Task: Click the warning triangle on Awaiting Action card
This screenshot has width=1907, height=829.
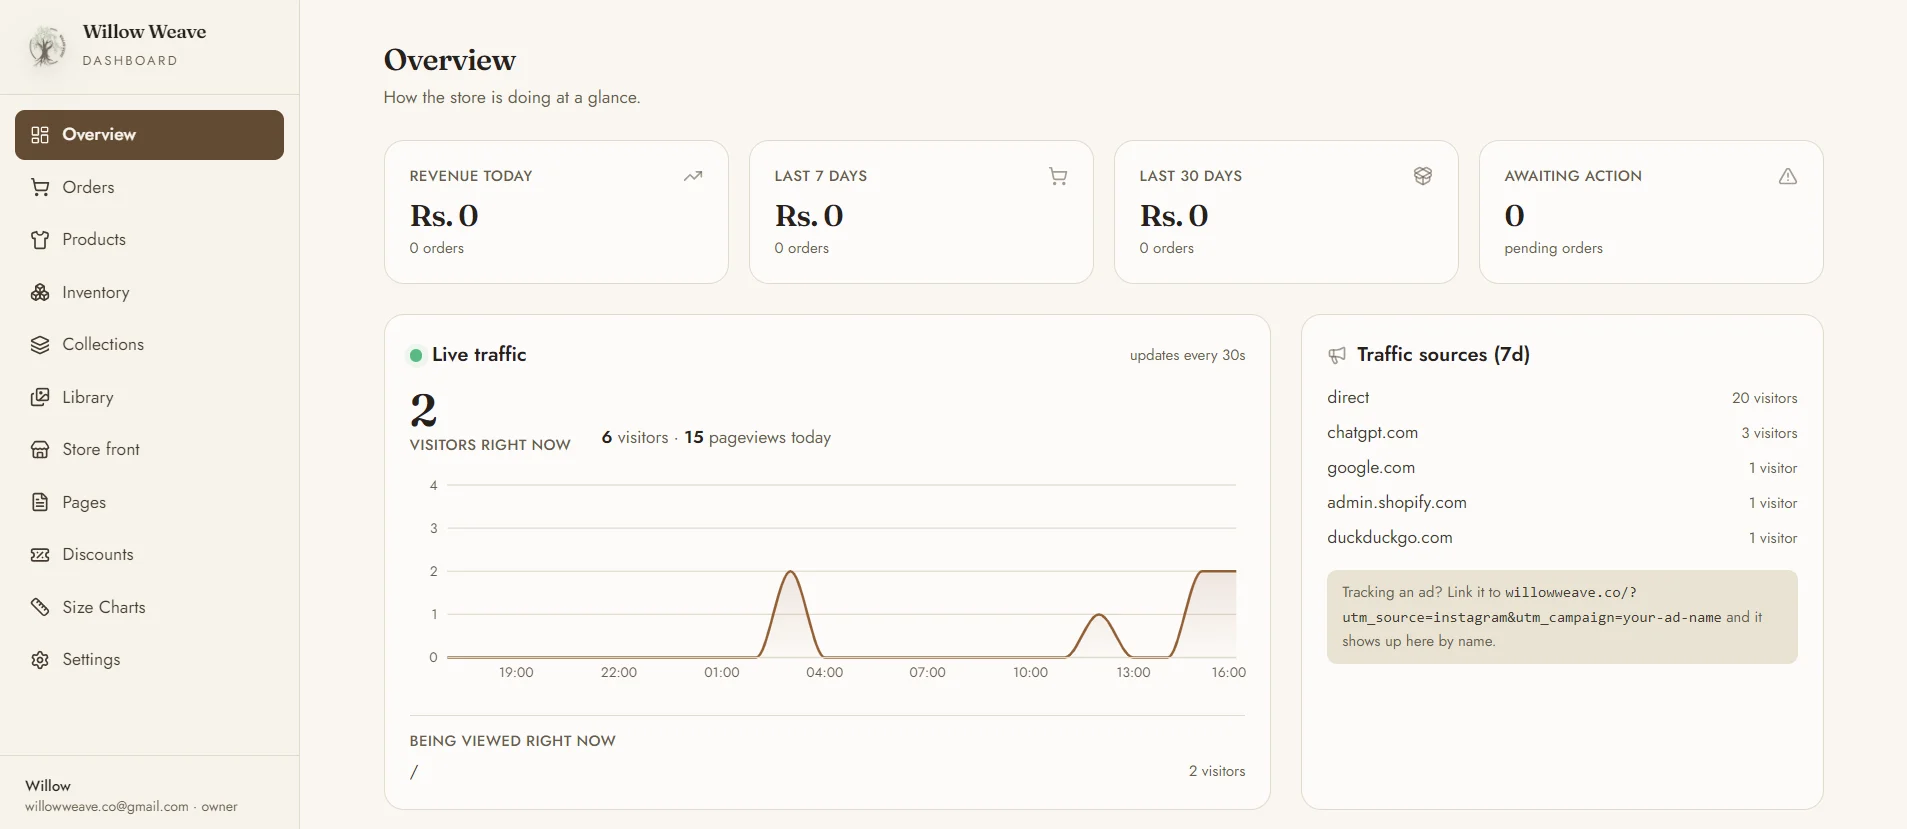Action: coord(1788,176)
